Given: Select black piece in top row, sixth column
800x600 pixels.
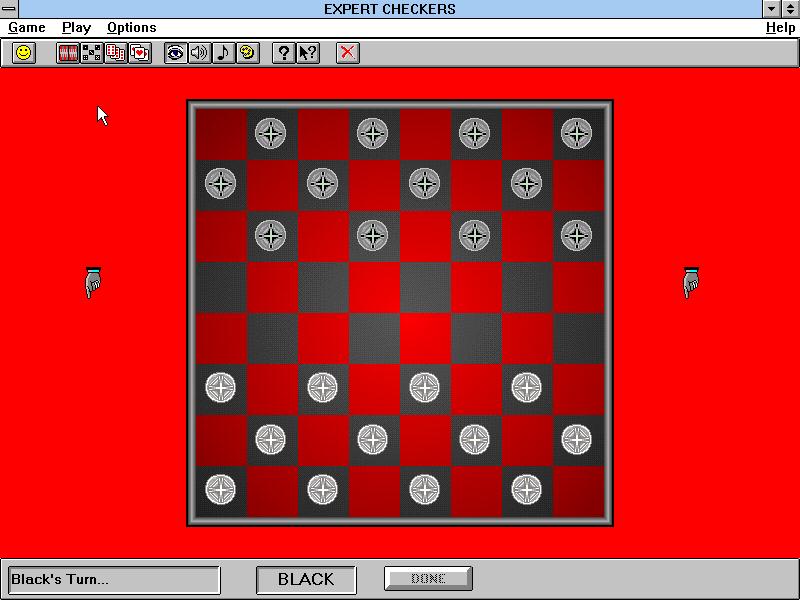Looking at the screenshot, I should point(474,133).
